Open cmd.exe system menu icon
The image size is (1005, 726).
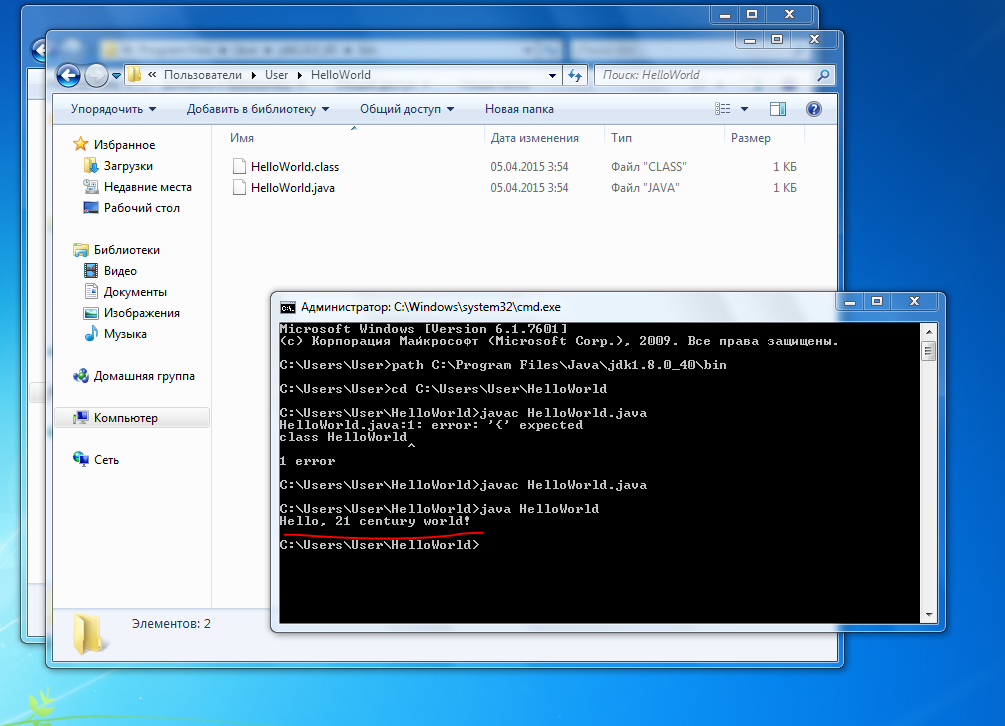pyautogui.click(x=288, y=308)
